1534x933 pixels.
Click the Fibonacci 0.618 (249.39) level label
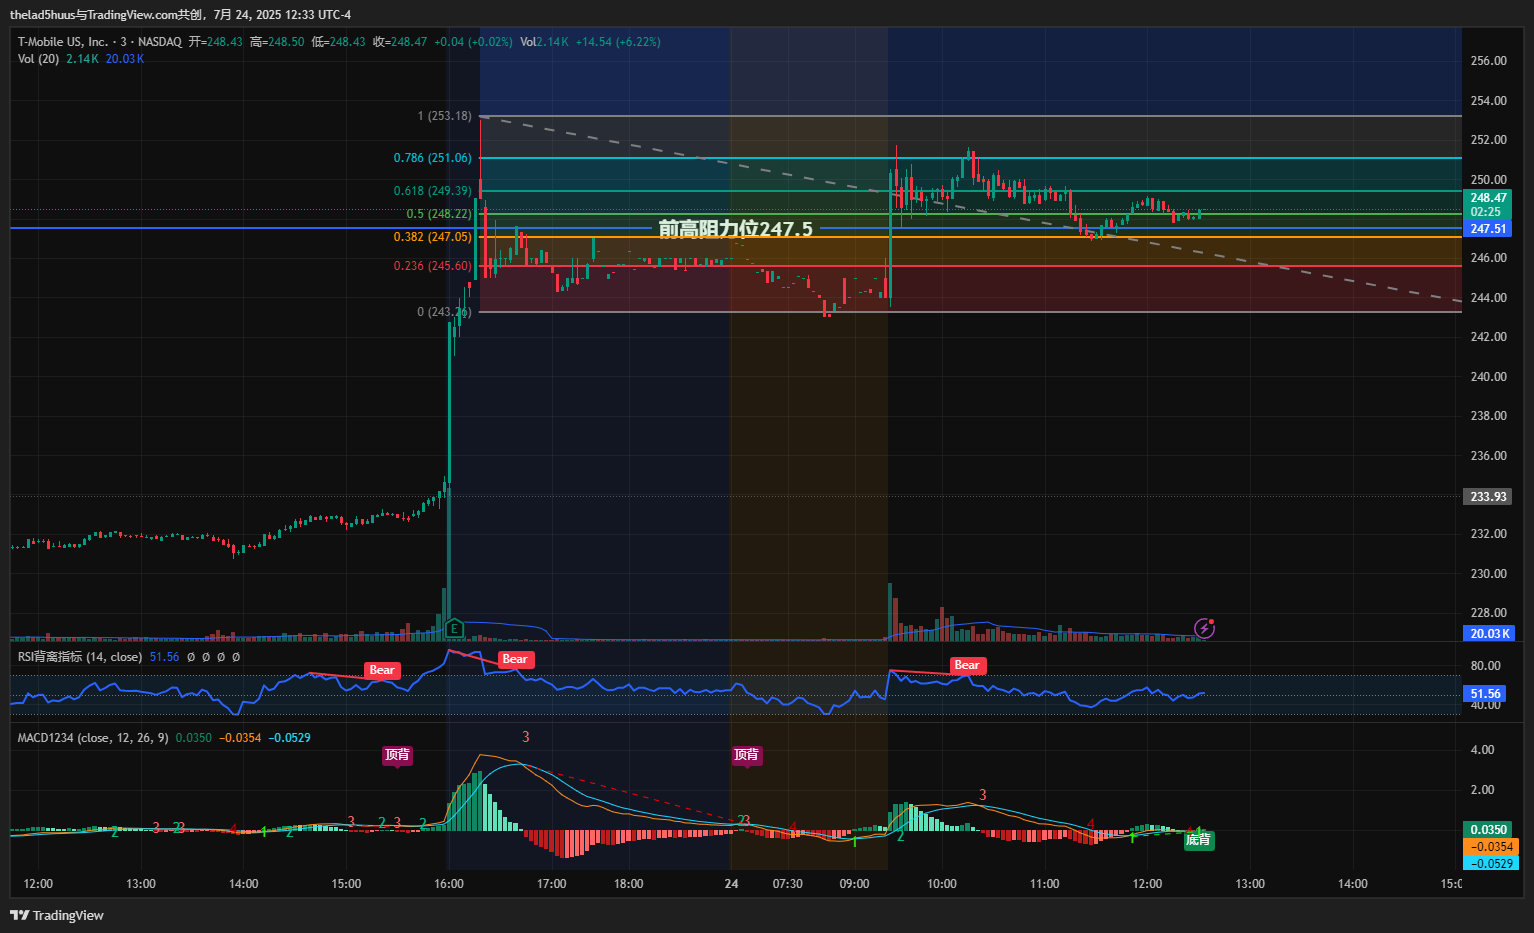coord(433,191)
